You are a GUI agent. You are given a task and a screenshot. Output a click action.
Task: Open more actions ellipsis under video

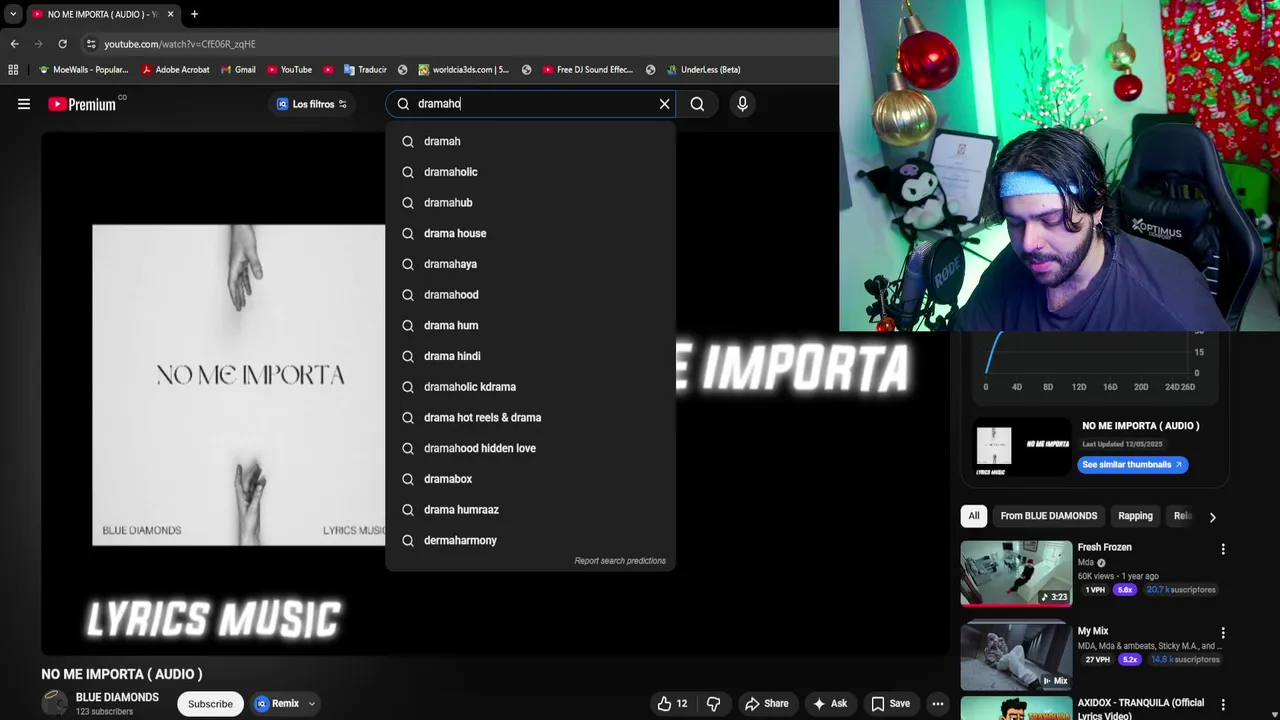[938, 704]
